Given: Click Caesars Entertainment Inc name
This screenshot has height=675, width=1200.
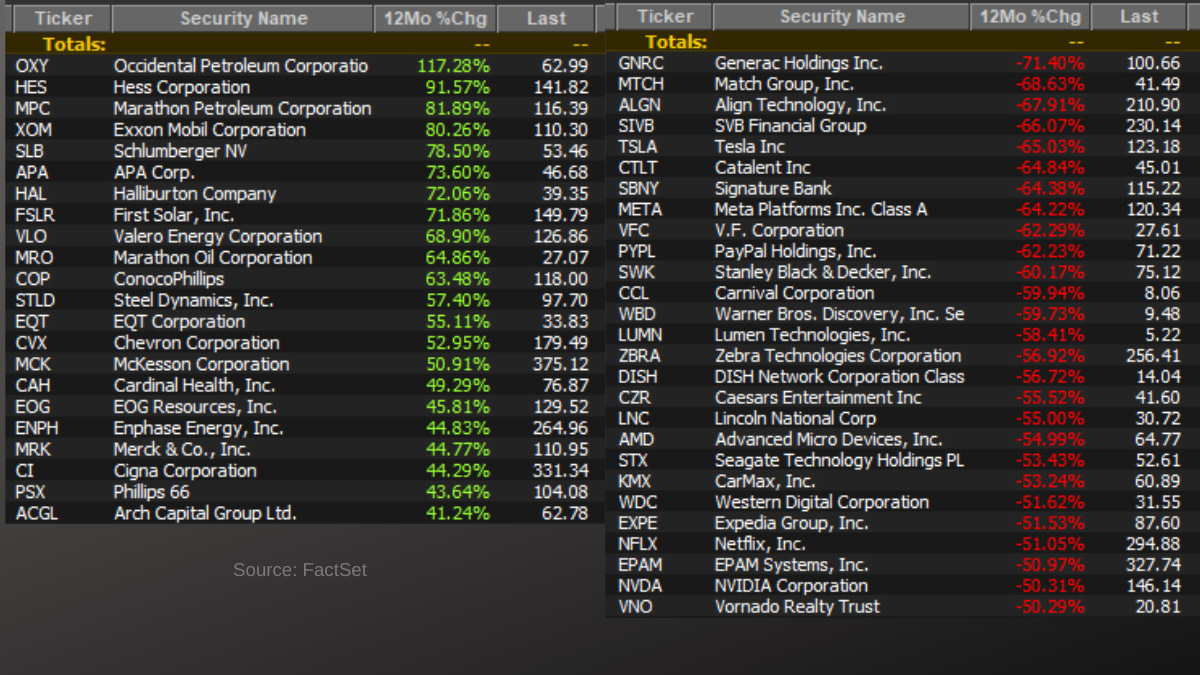Looking at the screenshot, I should pos(818,397).
